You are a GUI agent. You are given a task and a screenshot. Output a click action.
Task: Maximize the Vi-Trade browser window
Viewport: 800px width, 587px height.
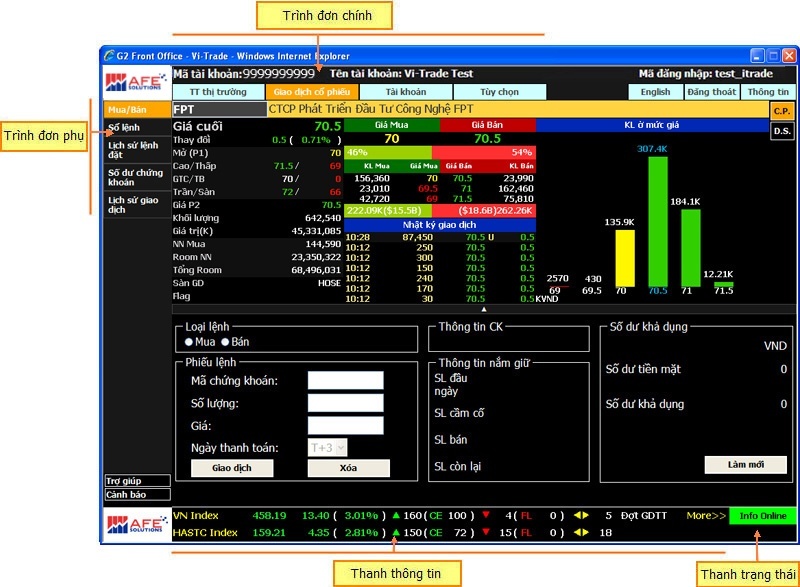[773, 55]
